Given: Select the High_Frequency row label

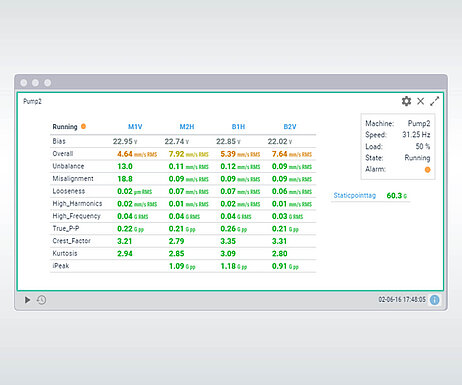Looking at the screenshot, I should [76, 216].
